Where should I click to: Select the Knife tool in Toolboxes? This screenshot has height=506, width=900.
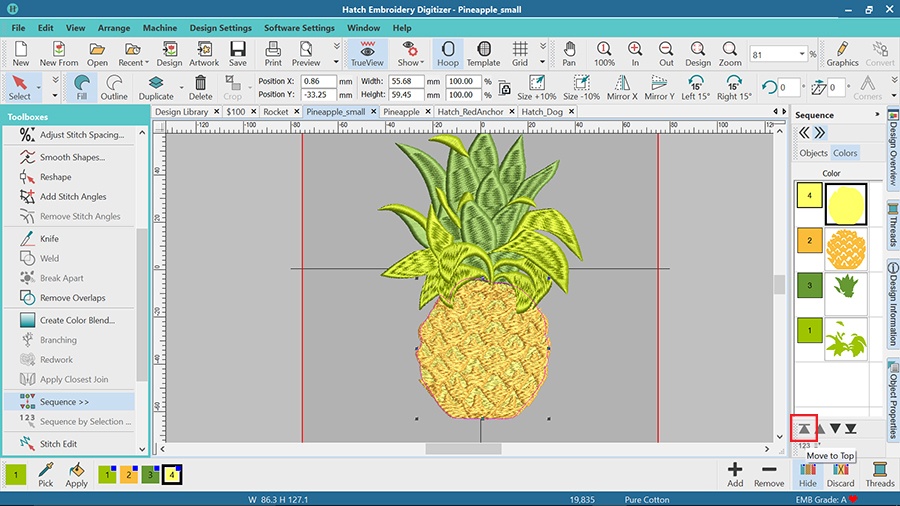point(49,239)
